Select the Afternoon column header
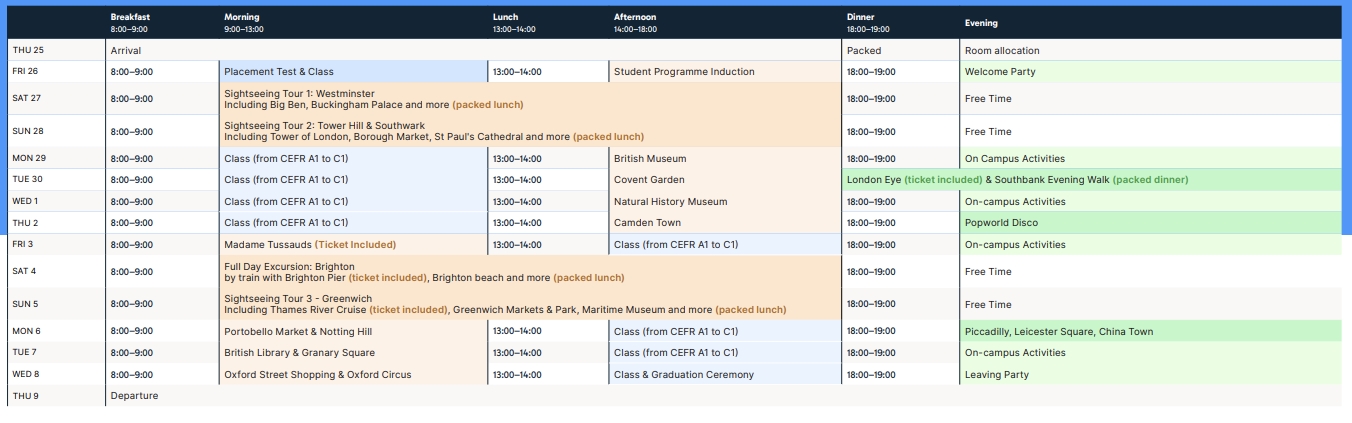Viewport: 1352px width, 423px height. (x=635, y=23)
